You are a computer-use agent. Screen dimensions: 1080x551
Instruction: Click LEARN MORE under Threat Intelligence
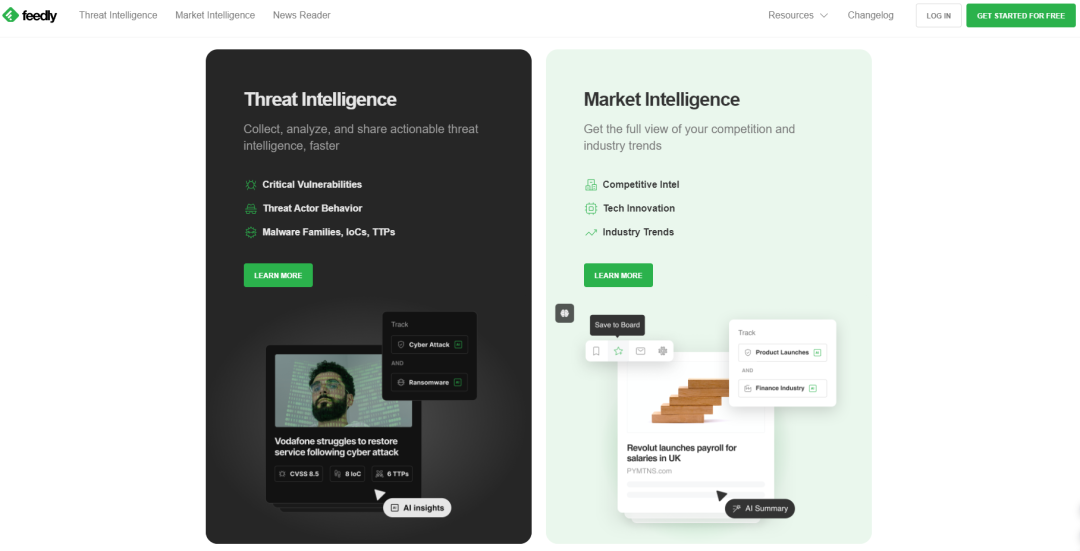click(278, 276)
